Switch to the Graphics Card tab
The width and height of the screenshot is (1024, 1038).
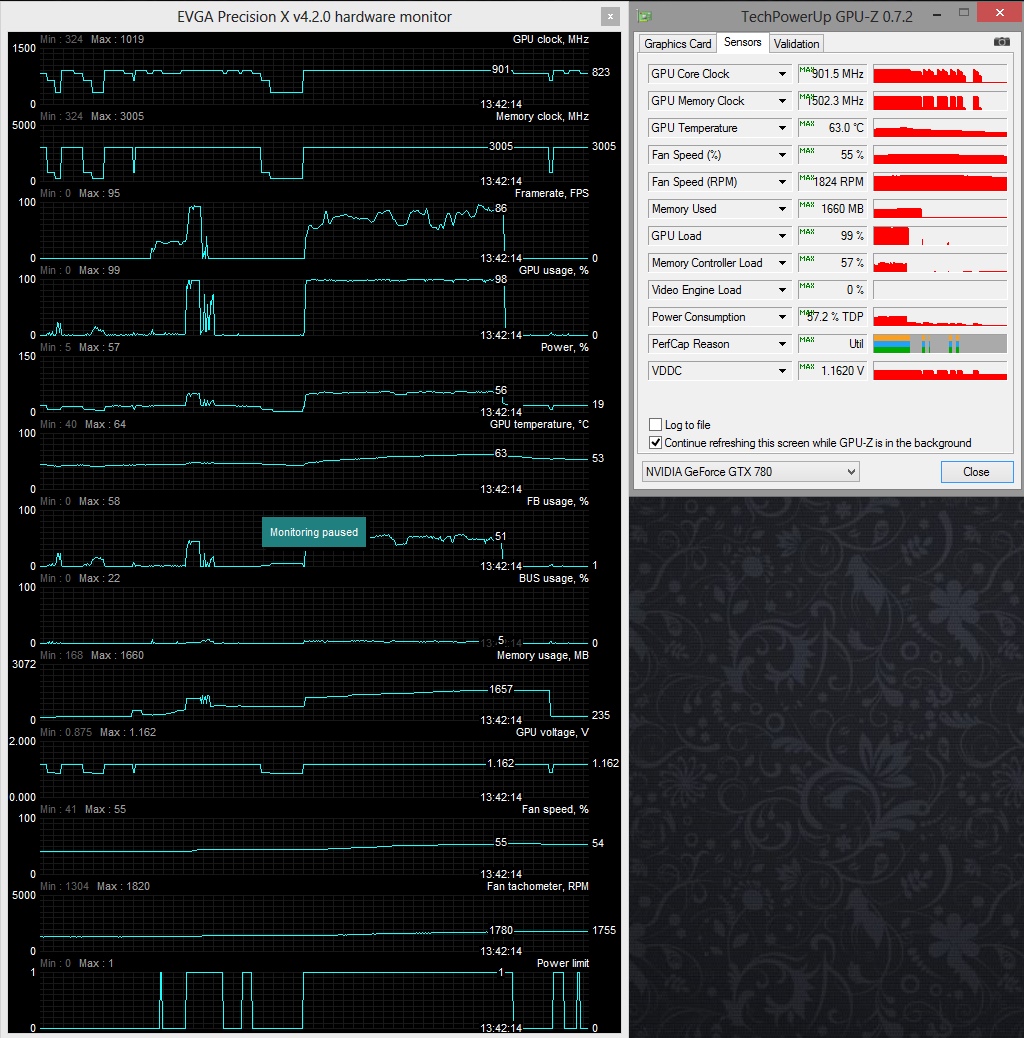tap(677, 44)
